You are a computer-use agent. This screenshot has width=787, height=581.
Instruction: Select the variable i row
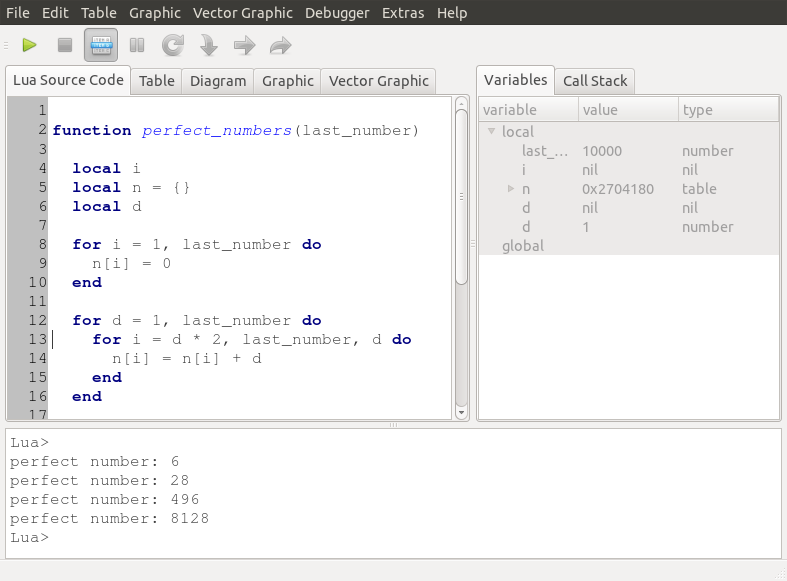628,170
